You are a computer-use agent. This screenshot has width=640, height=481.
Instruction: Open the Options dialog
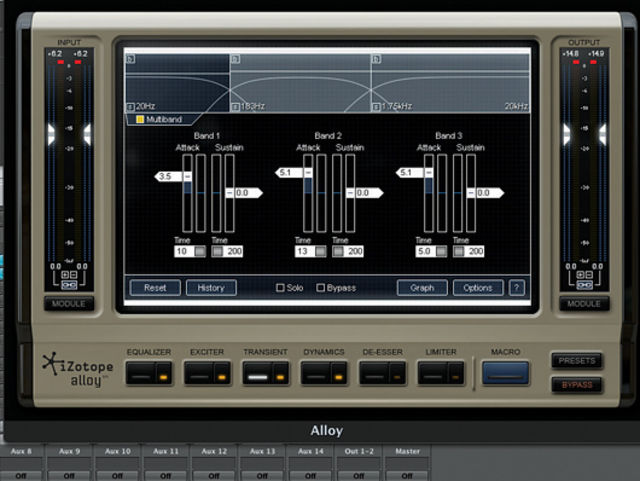[478, 288]
